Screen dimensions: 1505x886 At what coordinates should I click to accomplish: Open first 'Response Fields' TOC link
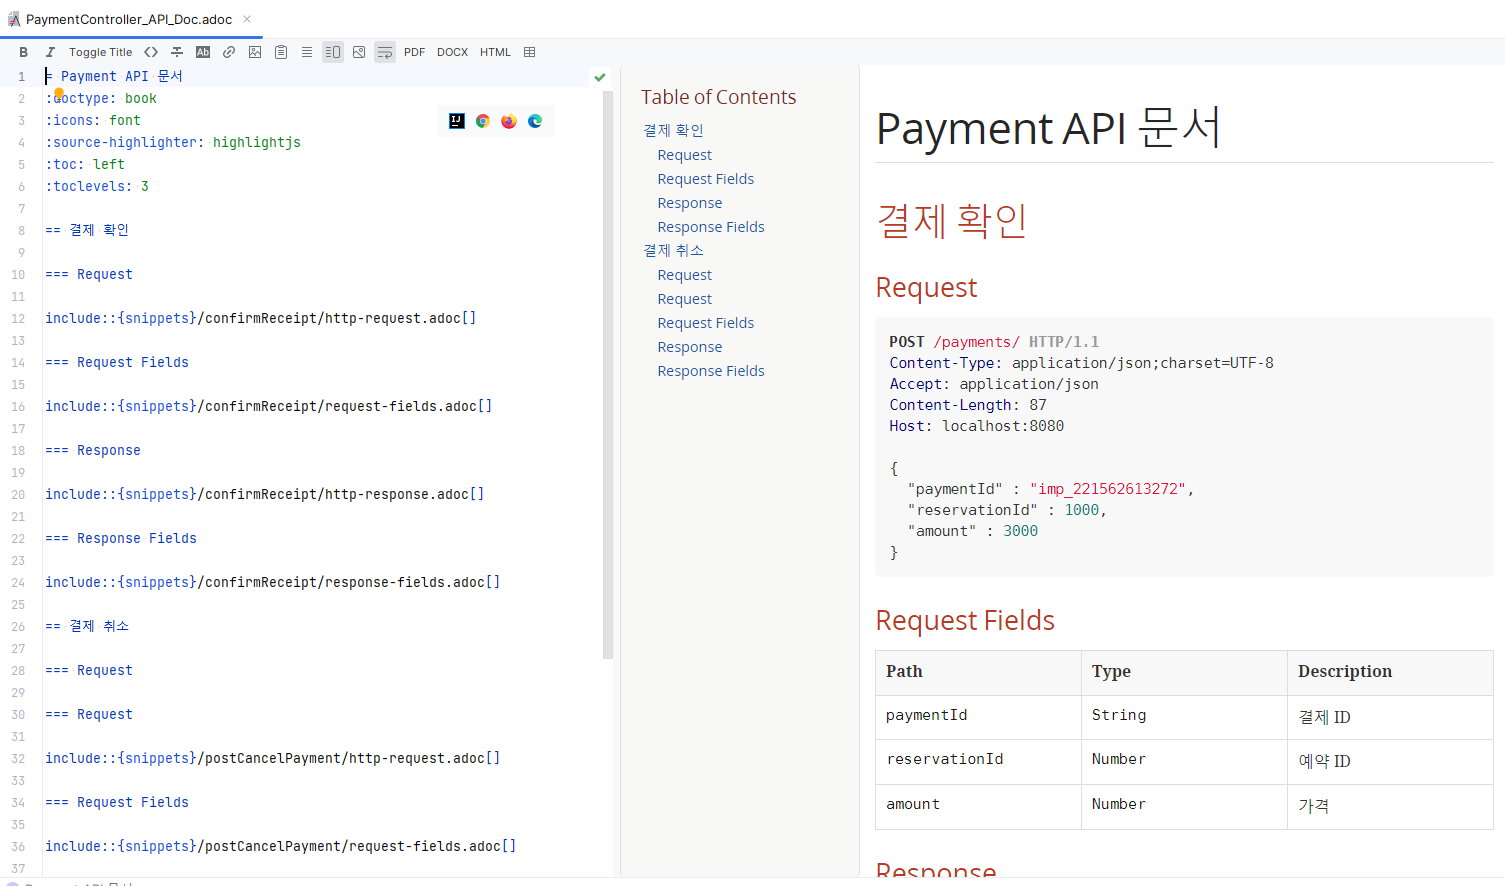[x=711, y=227]
